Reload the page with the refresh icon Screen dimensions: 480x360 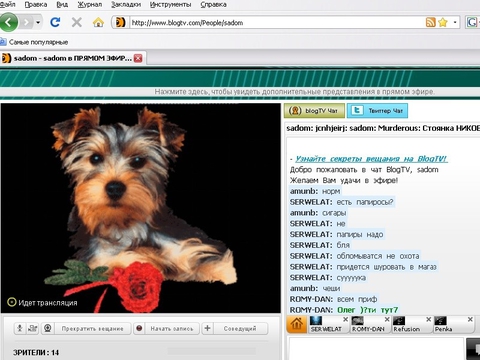[55, 22]
